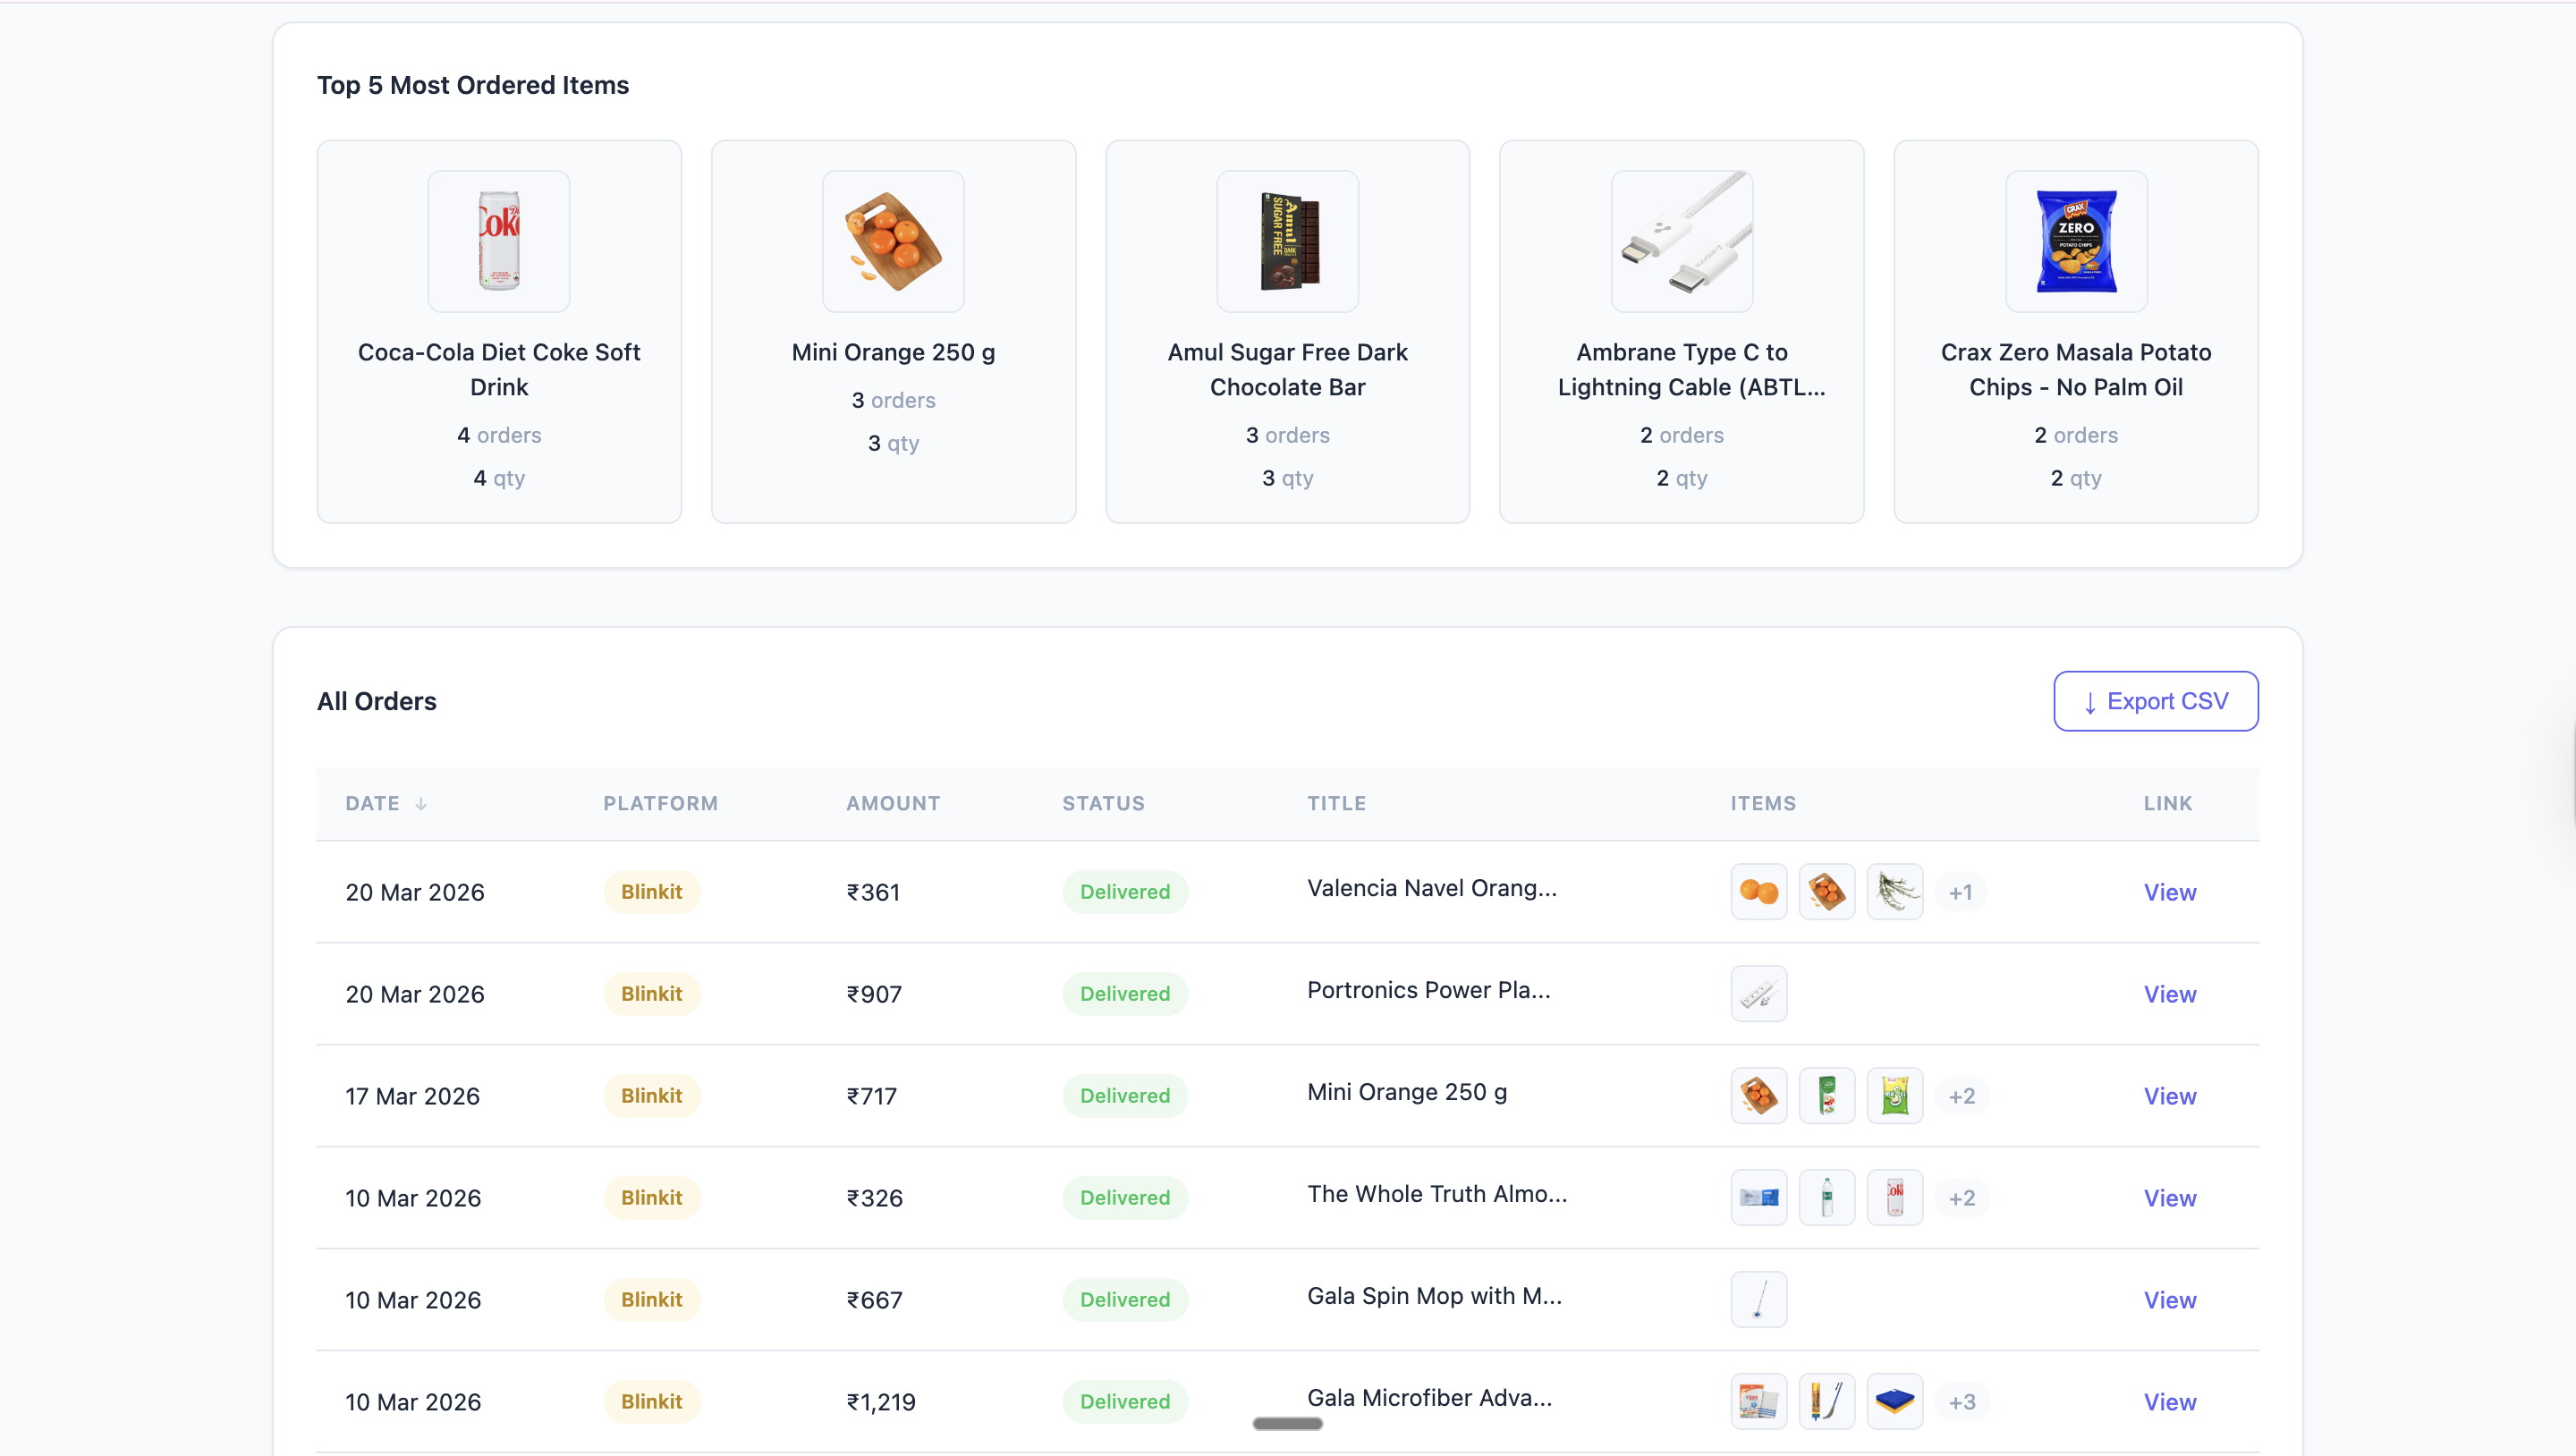2576x1456 pixels.
Task: Open Ambrane Type C cable image
Action: point(1681,241)
